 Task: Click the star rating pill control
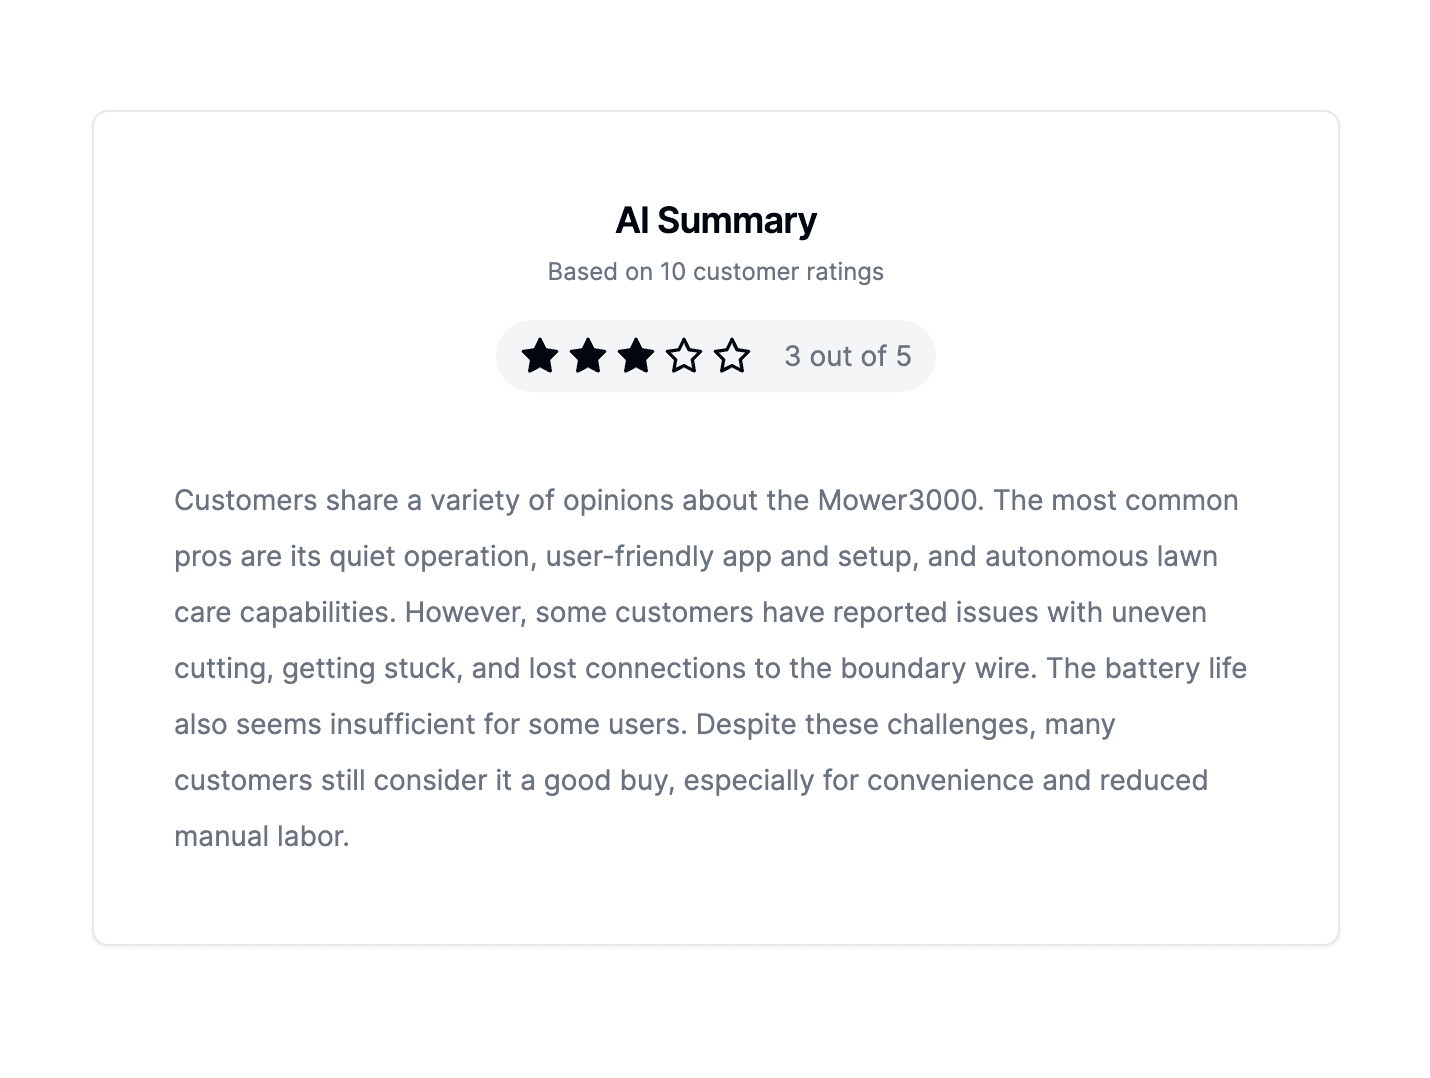tap(716, 355)
